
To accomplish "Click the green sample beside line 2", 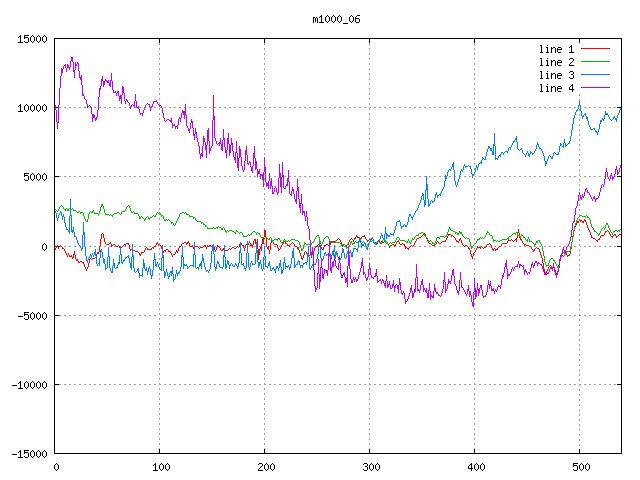I will pos(596,62).
